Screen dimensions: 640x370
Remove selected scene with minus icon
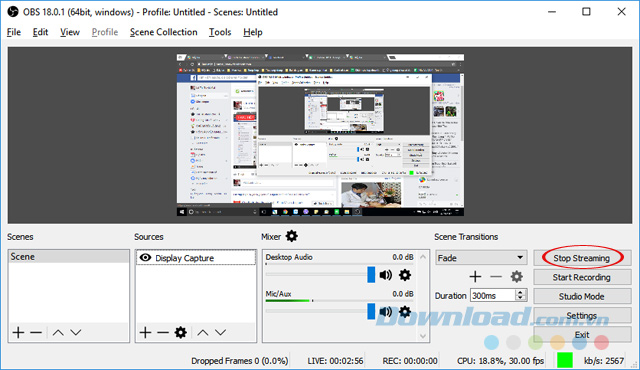(x=36, y=332)
